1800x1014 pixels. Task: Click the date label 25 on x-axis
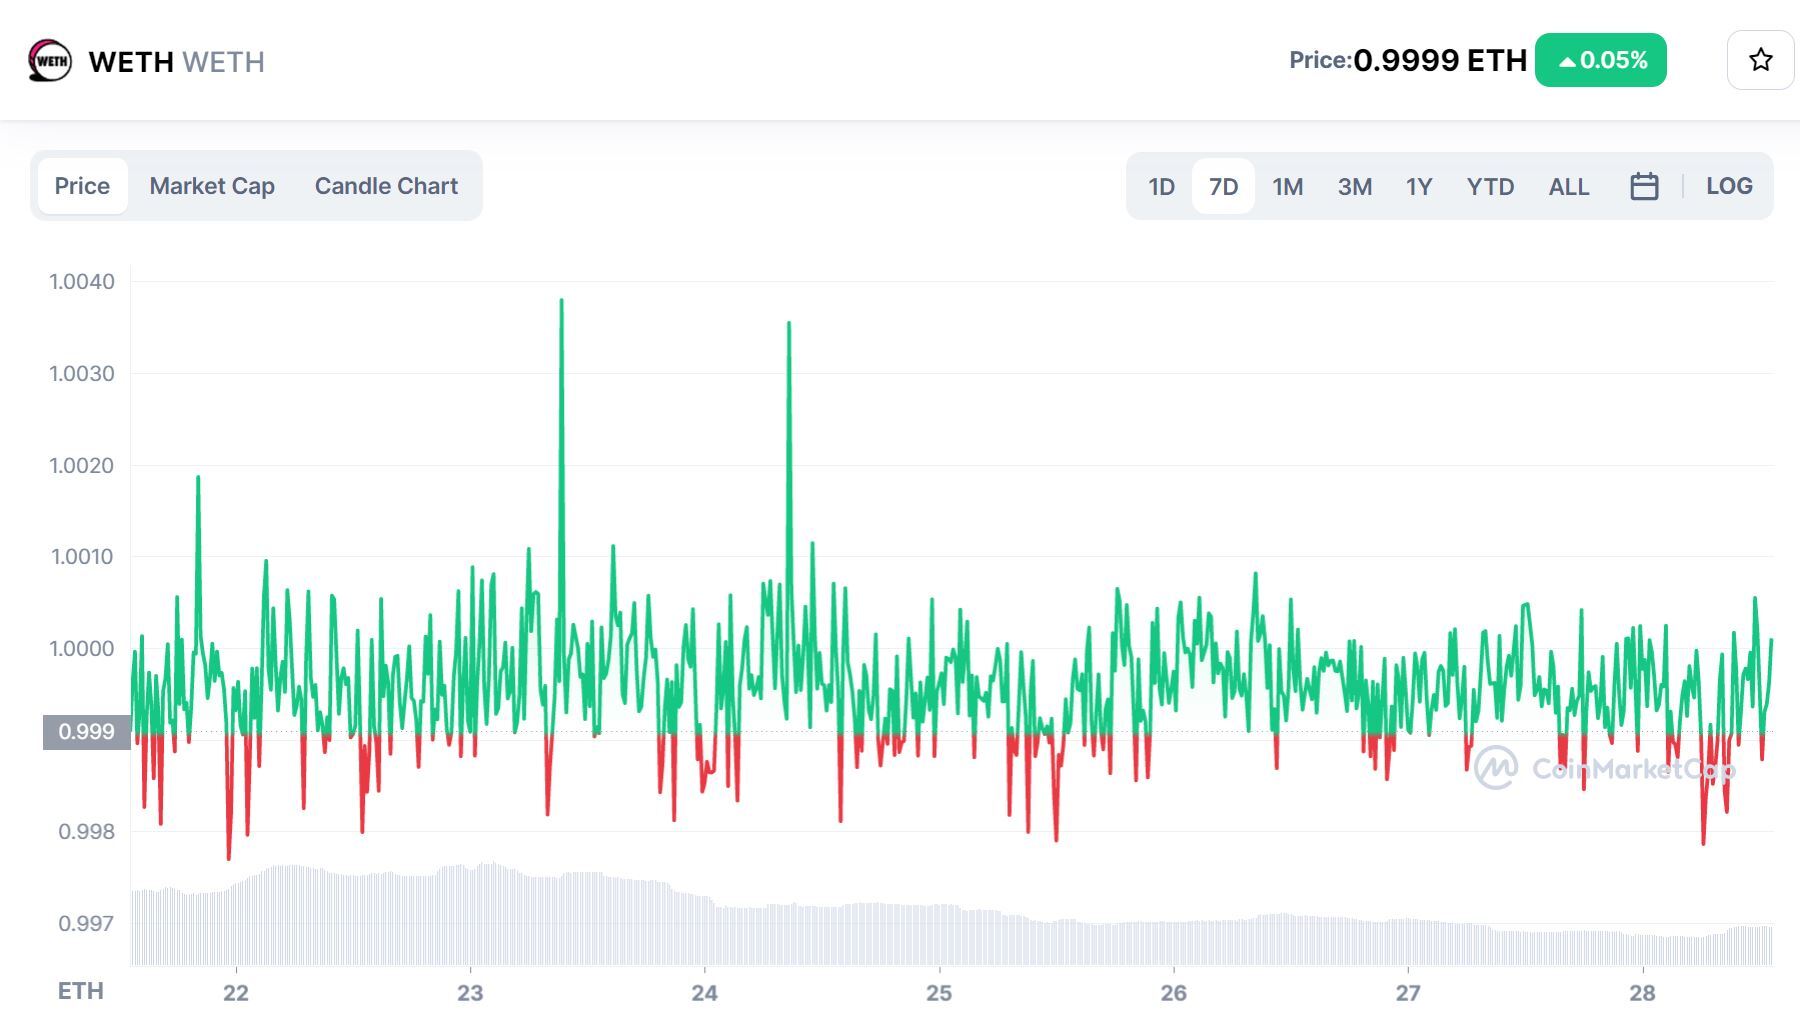pos(939,993)
